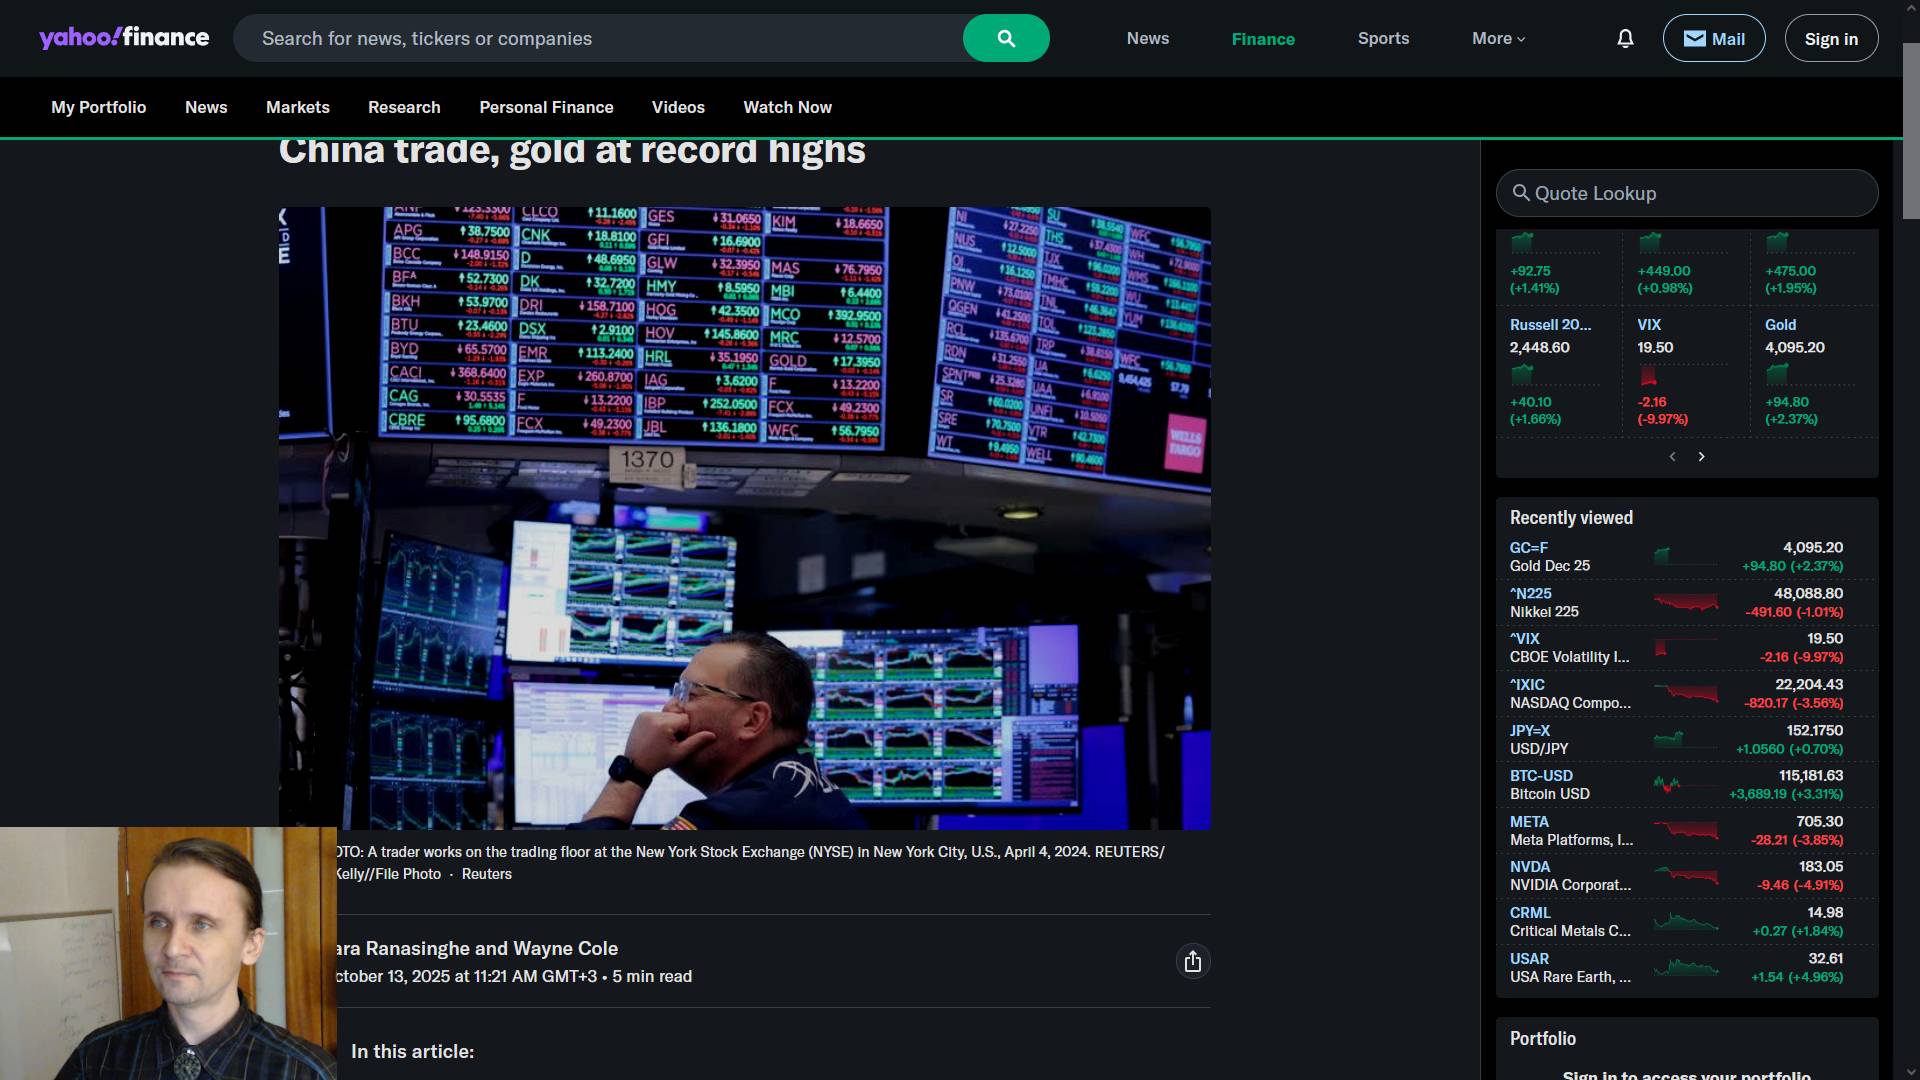Viewport: 1920px width, 1080px height.
Task: Click the green search magnifier button
Action: pyautogui.click(x=1006, y=38)
